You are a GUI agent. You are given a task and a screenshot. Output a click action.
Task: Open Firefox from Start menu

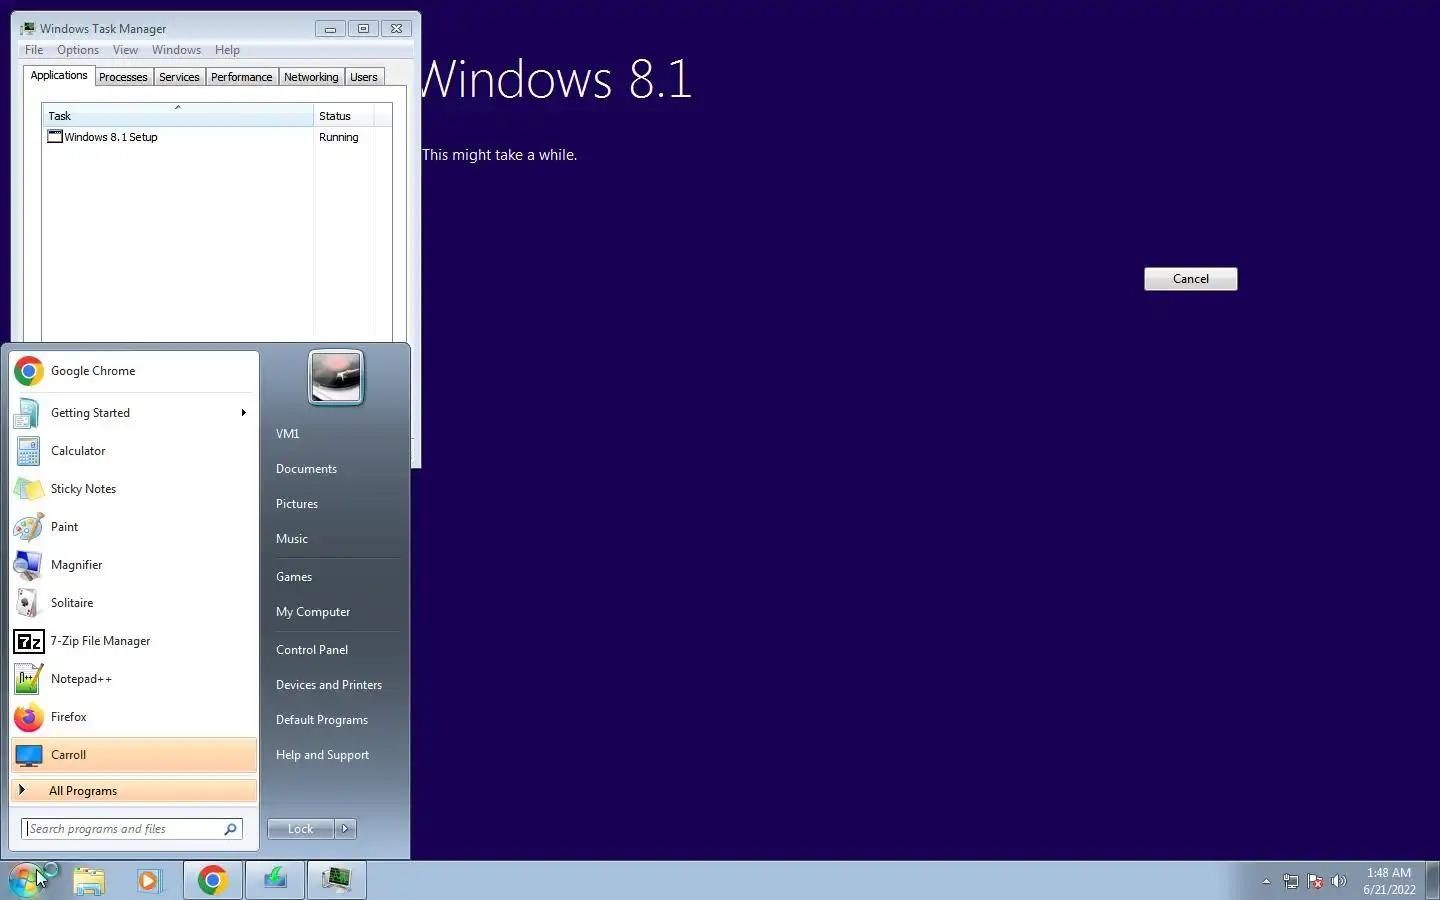point(134,717)
